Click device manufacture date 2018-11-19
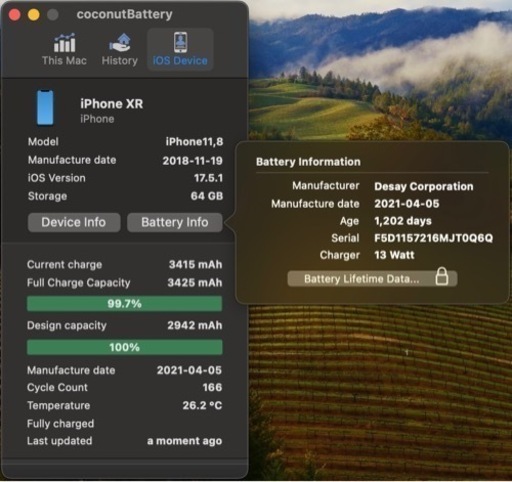The image size is (512, 482). click(x=192, y=161)
